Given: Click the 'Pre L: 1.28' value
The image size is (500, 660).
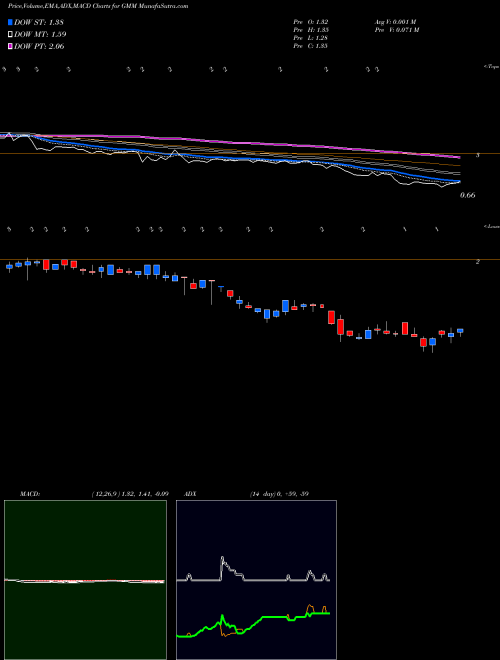Looking at the screenshot, I should click(311, 38).
